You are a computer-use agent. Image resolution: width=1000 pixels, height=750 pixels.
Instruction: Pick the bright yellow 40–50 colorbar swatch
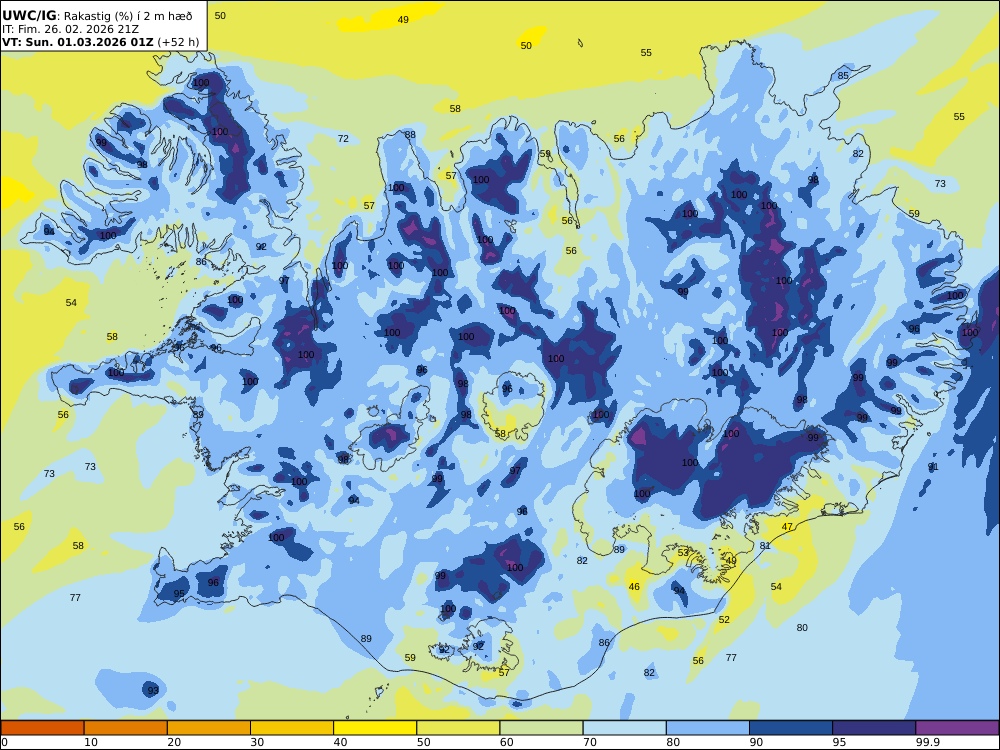click(x=375, y=728)
